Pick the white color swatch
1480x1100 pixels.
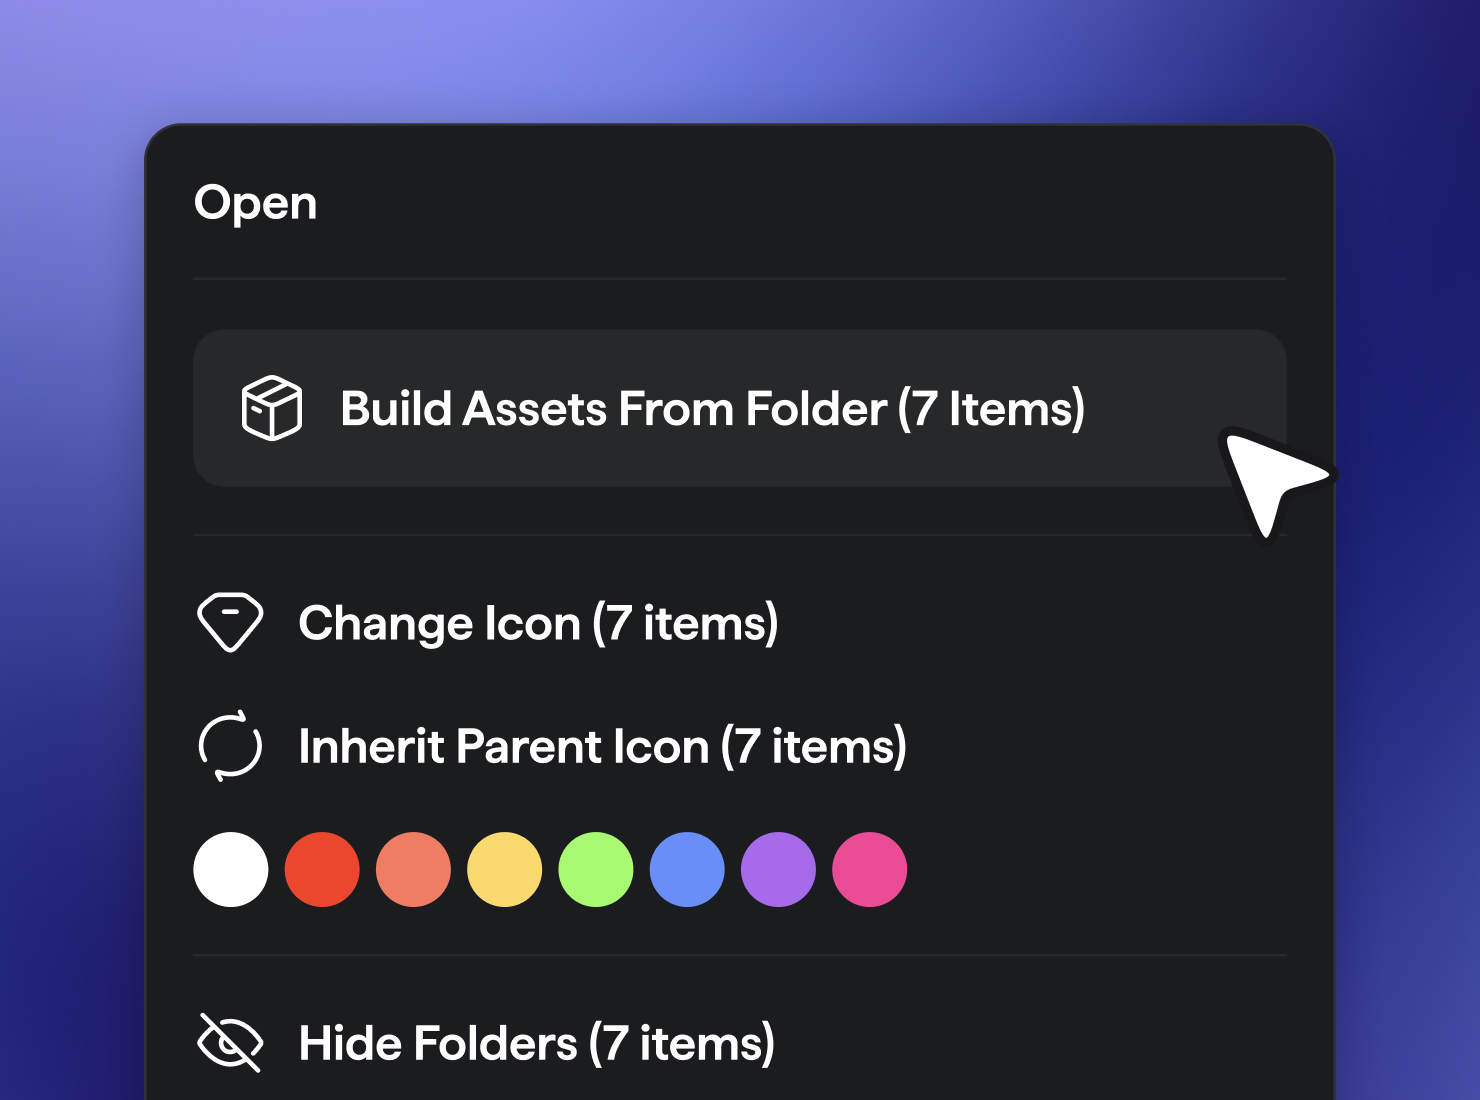pos(231,869)
